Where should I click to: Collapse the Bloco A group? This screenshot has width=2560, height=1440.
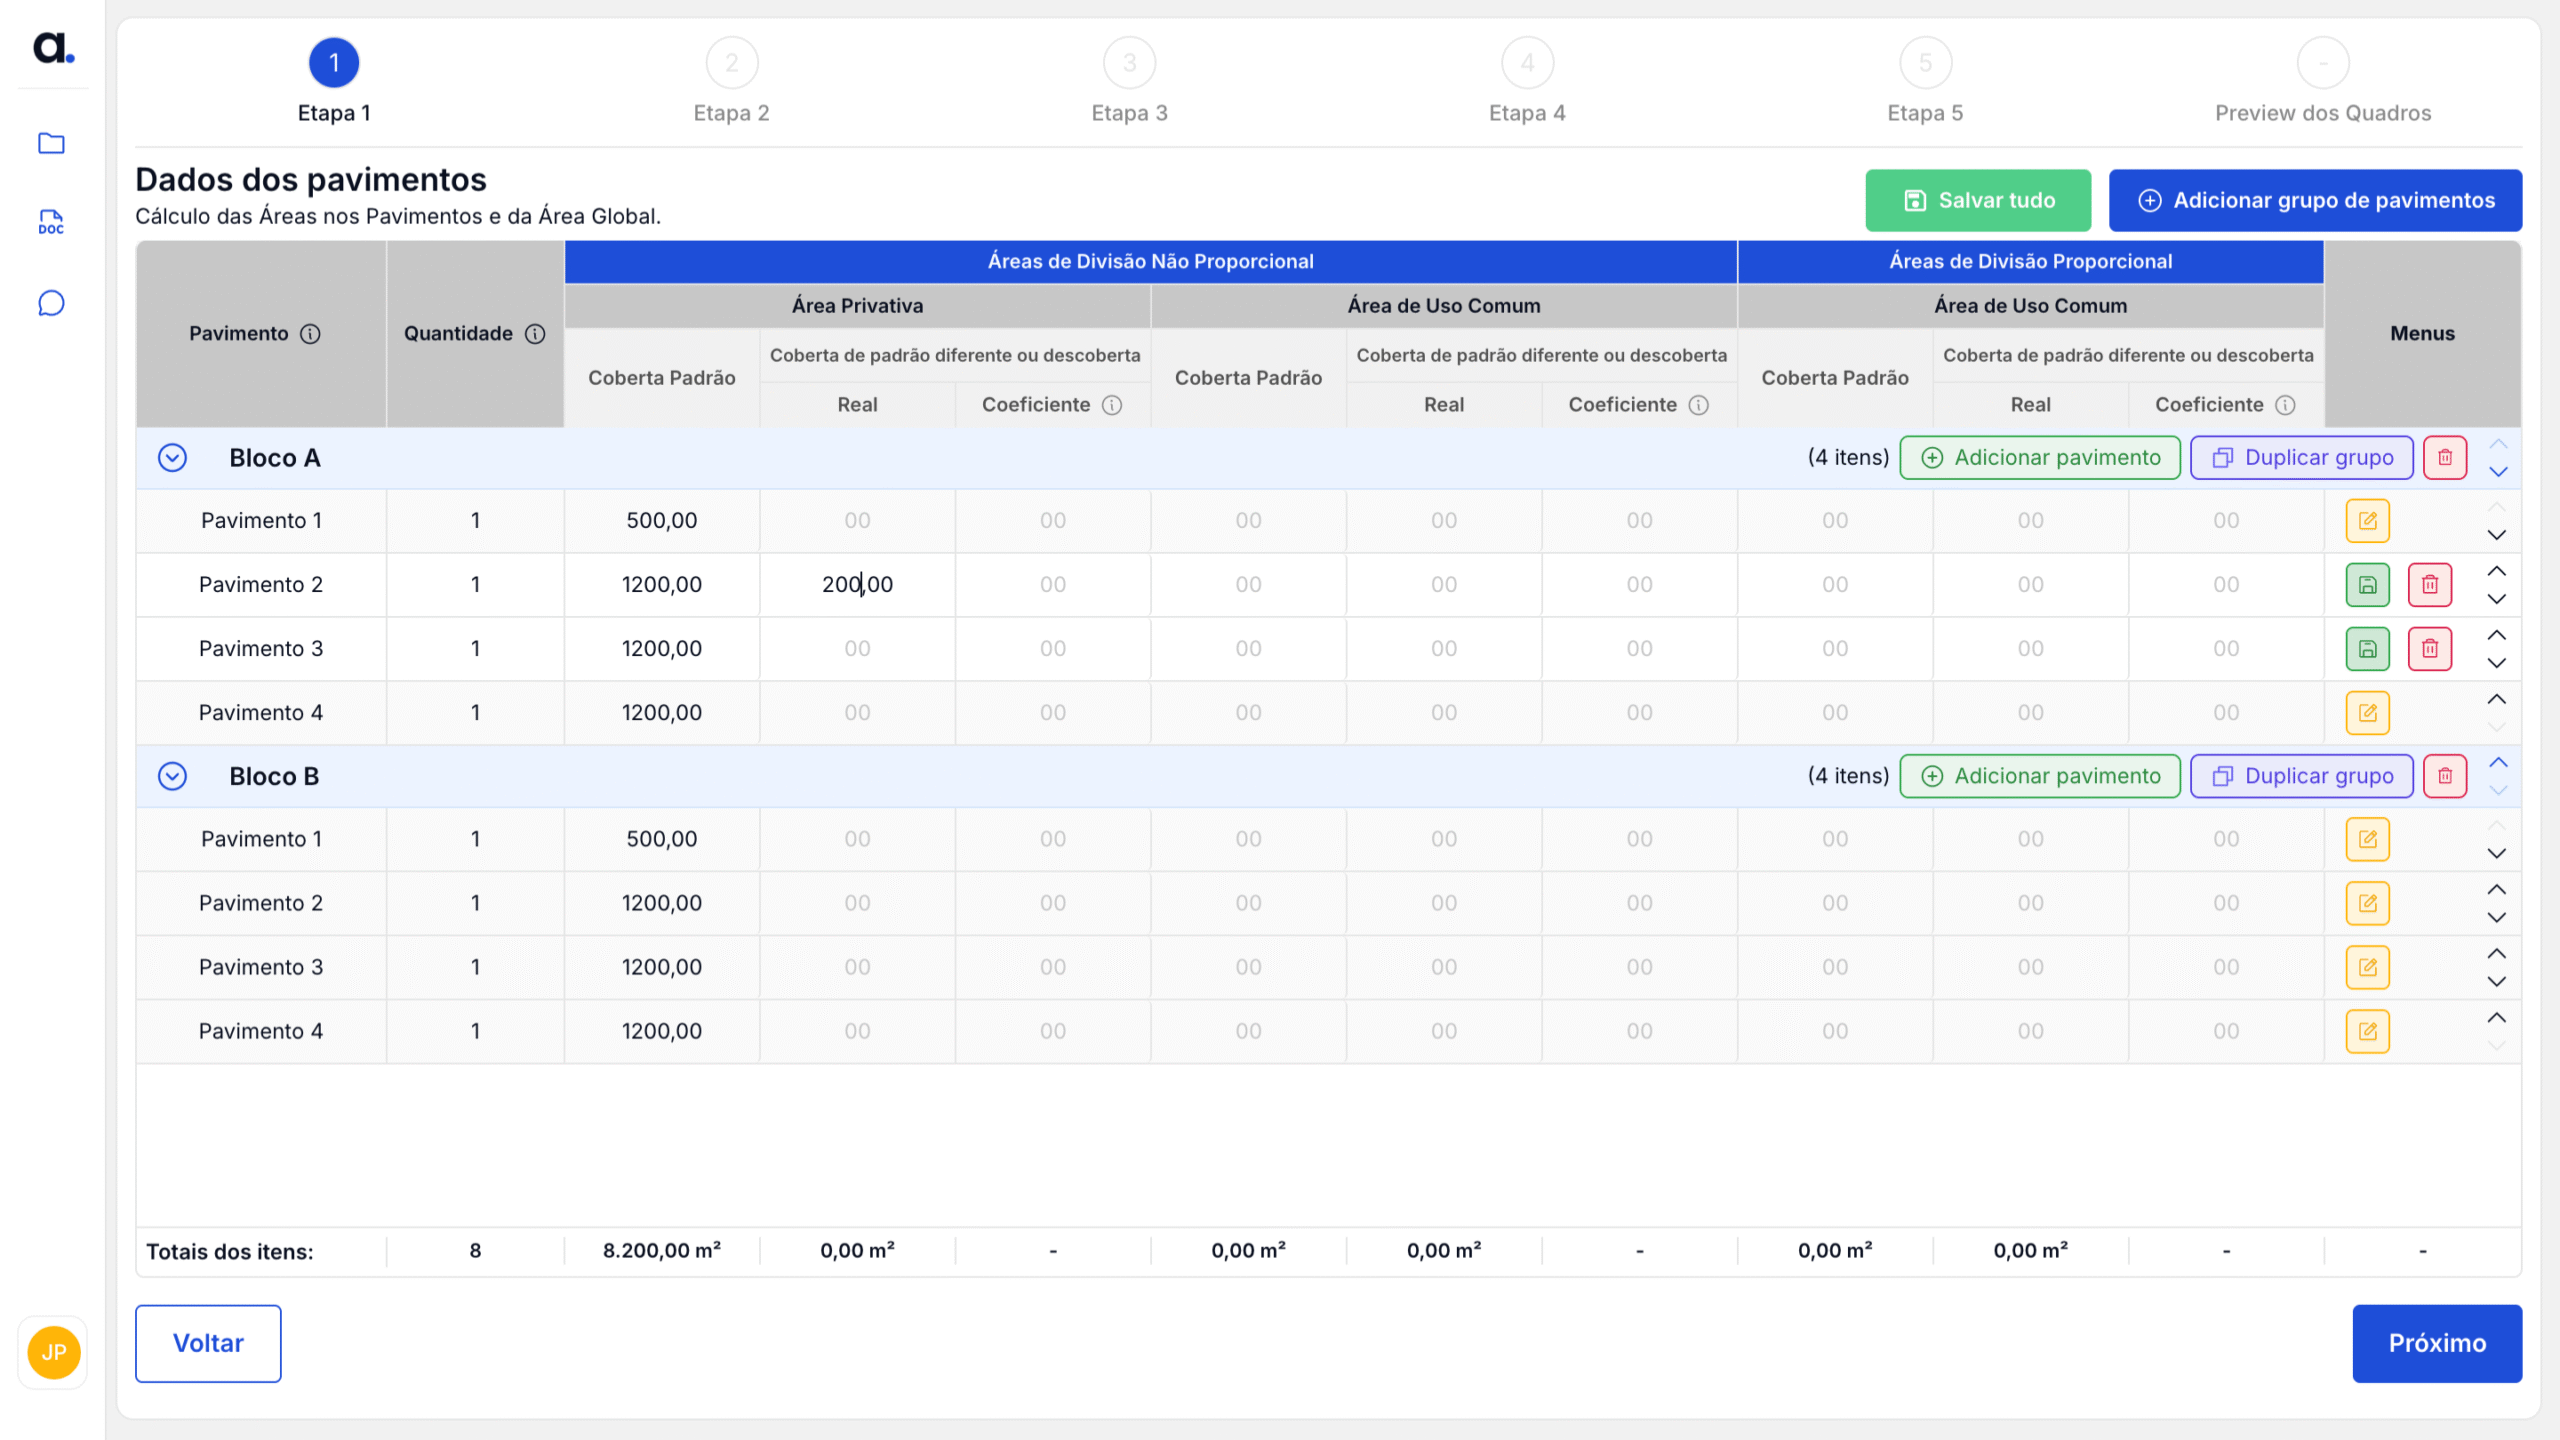pos(173,458)
